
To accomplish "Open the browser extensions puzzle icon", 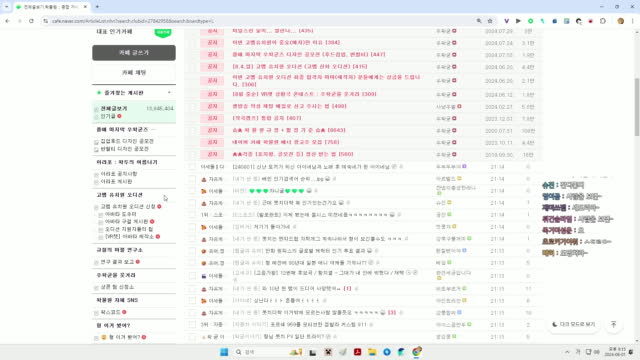I will pyautogui.click(x=603, y=21).
